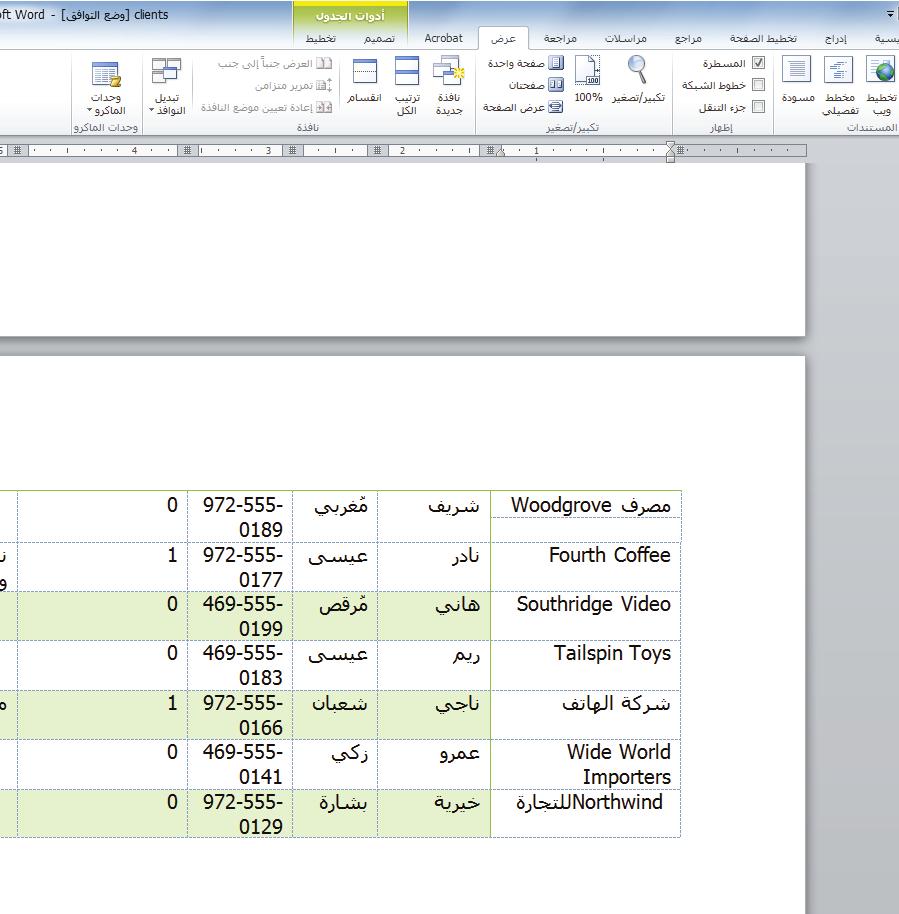Click the Northwind للتجارة cell
Screen dimensions: 899x914
[x=586, y=814]
